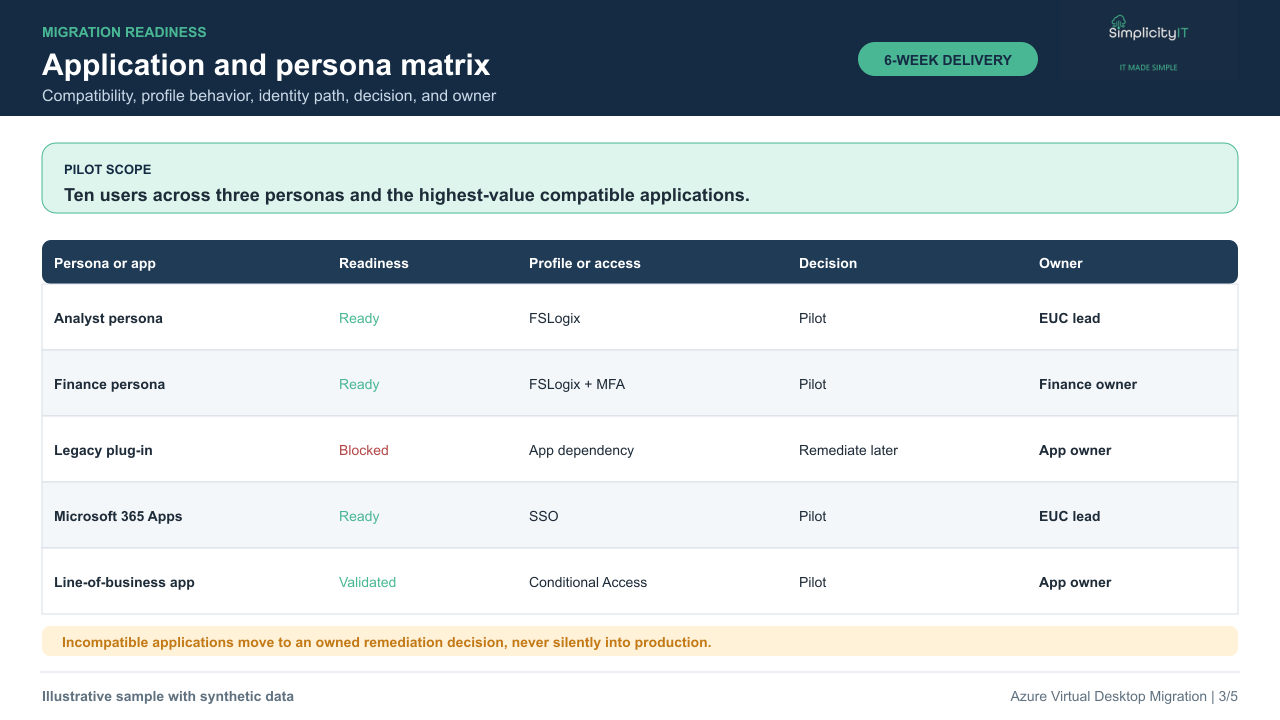Image resolution: width=1280 pixels, height=720 pixels.
Task: Select the Line-of-business app row name
Action: click(x=124, y=582)
